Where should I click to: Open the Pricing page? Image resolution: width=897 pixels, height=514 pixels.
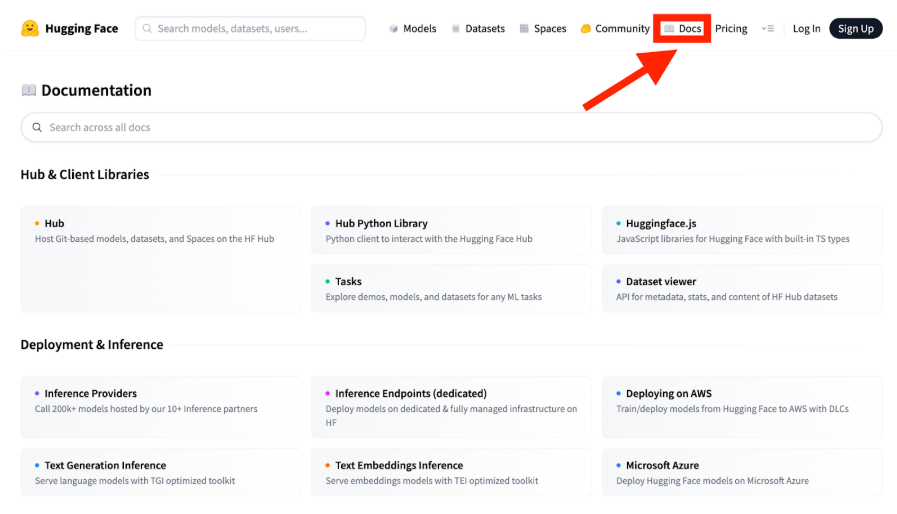pos(731,29)
